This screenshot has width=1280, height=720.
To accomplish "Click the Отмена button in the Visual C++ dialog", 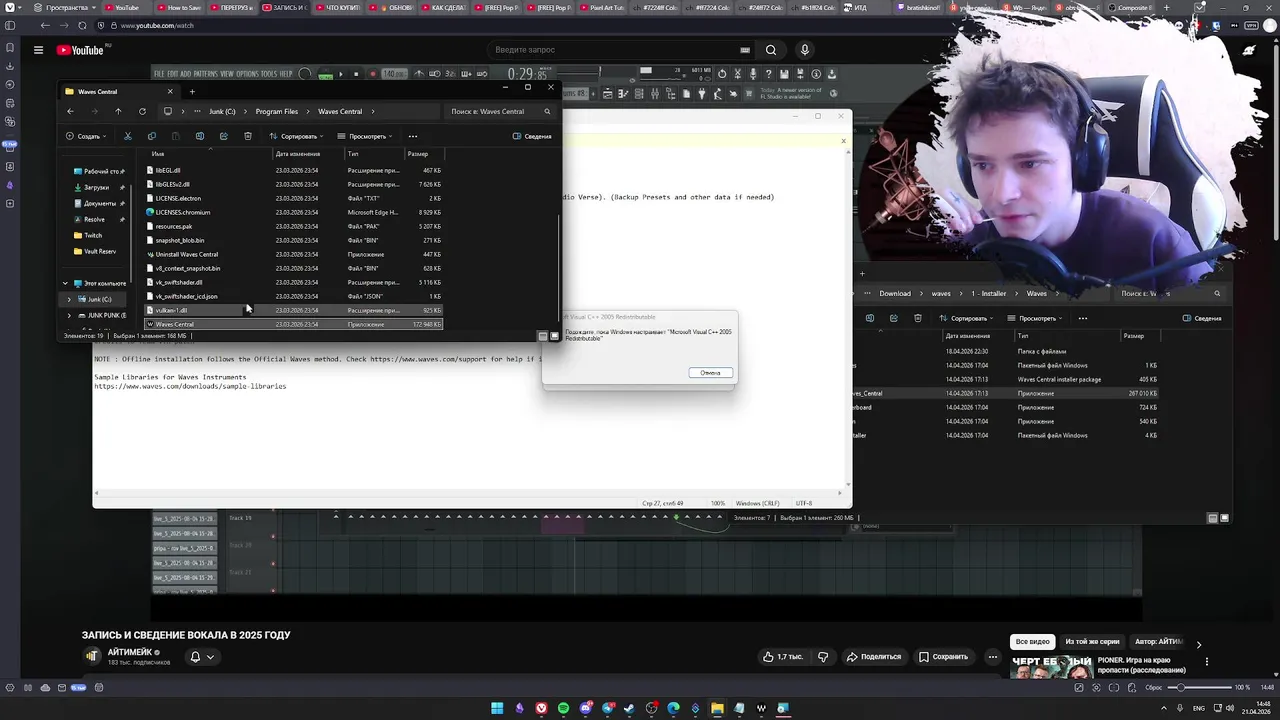I will [710, 373].
